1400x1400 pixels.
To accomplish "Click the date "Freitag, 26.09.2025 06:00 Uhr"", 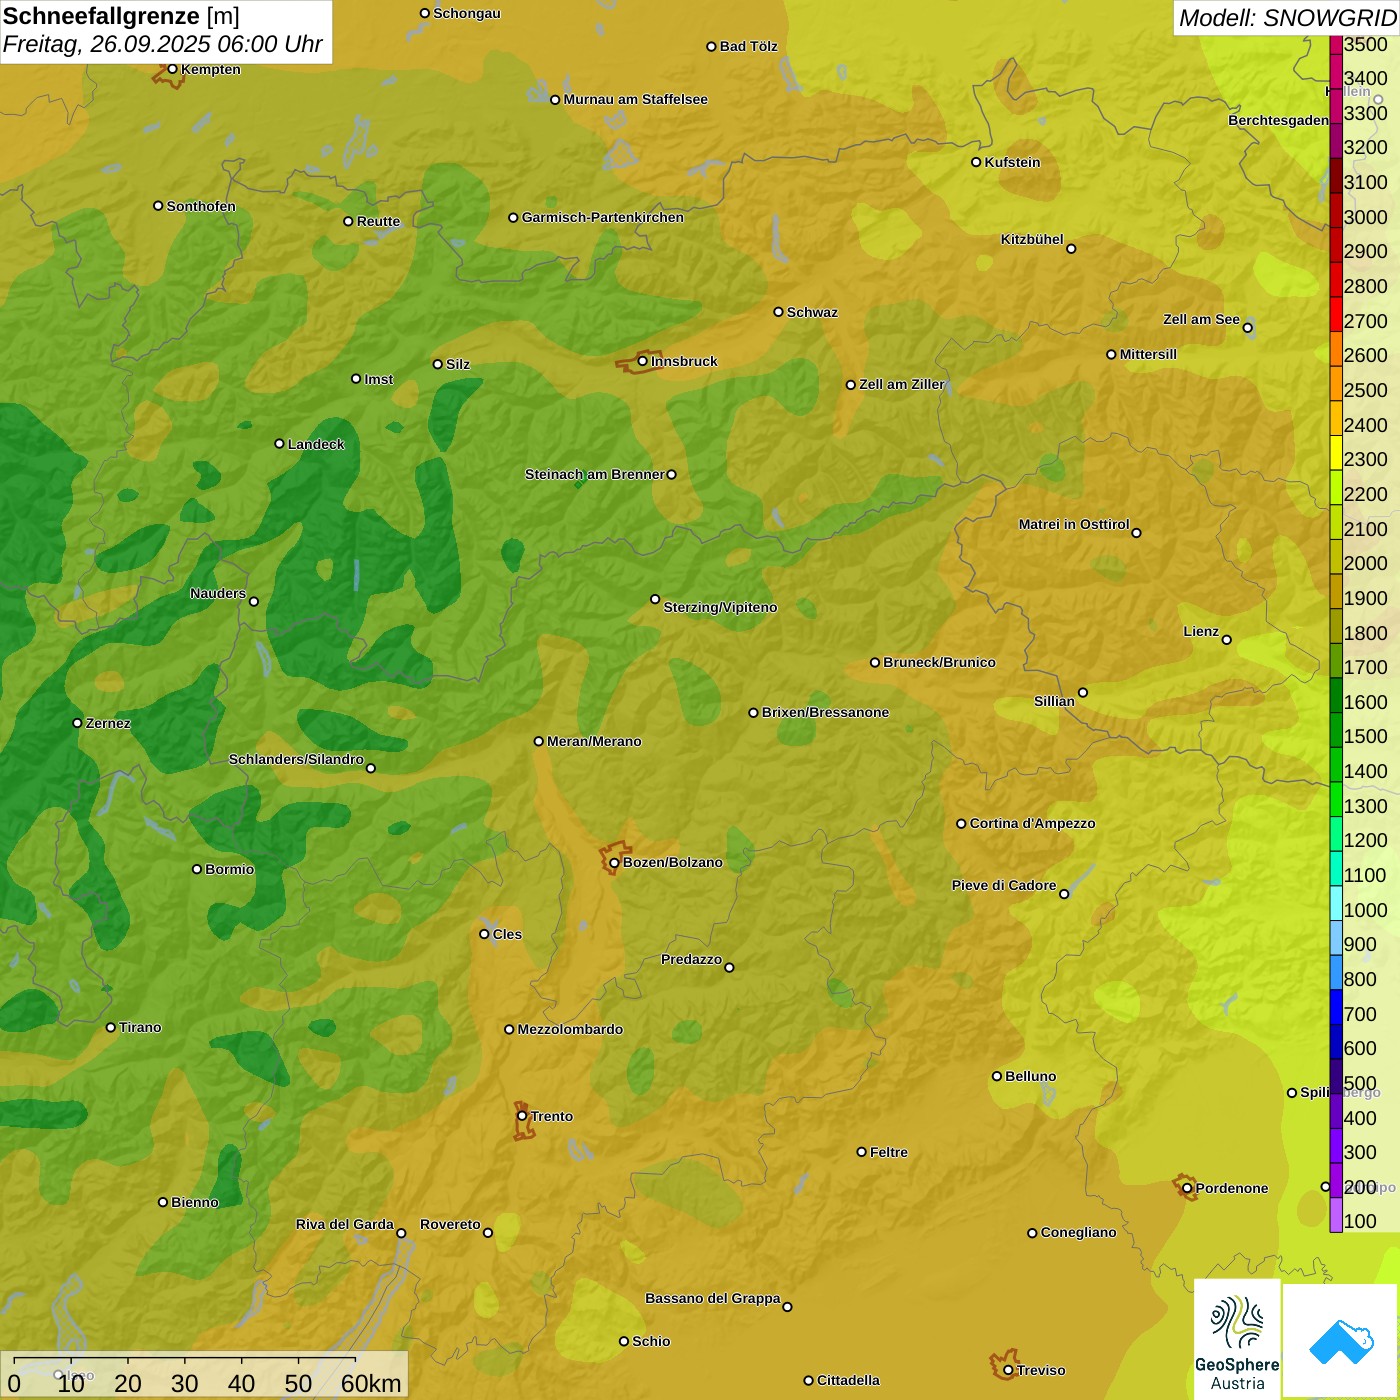I will 162,45.
